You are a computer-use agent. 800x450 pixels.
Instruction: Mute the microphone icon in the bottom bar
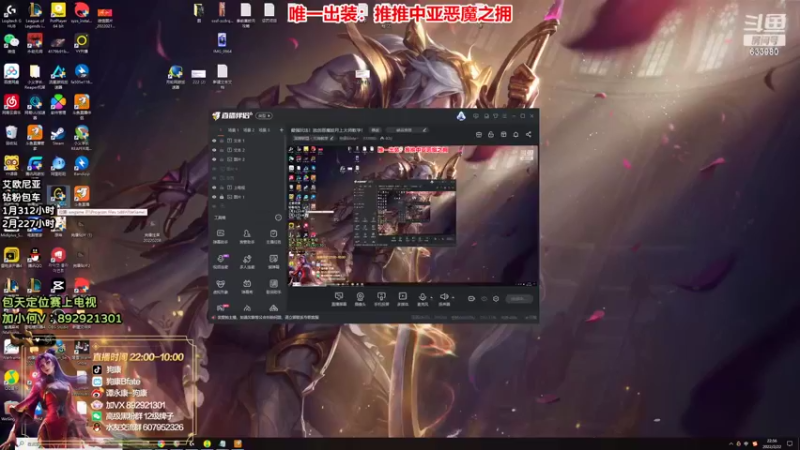(422, 297)
